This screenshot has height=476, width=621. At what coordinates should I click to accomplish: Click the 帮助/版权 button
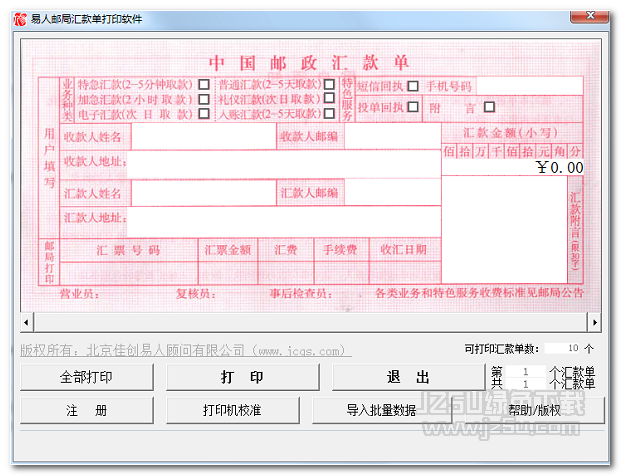click(535, 410)
